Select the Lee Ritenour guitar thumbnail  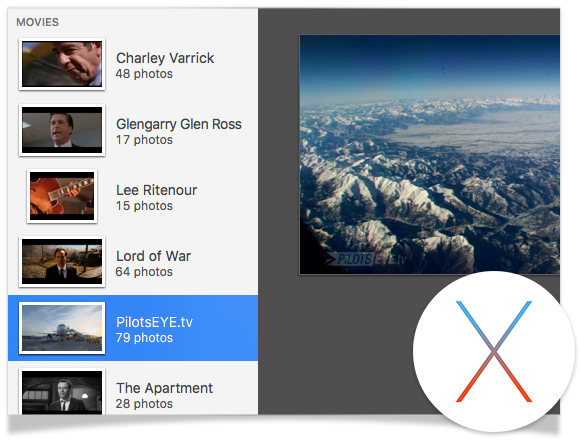tap(62, 196)
